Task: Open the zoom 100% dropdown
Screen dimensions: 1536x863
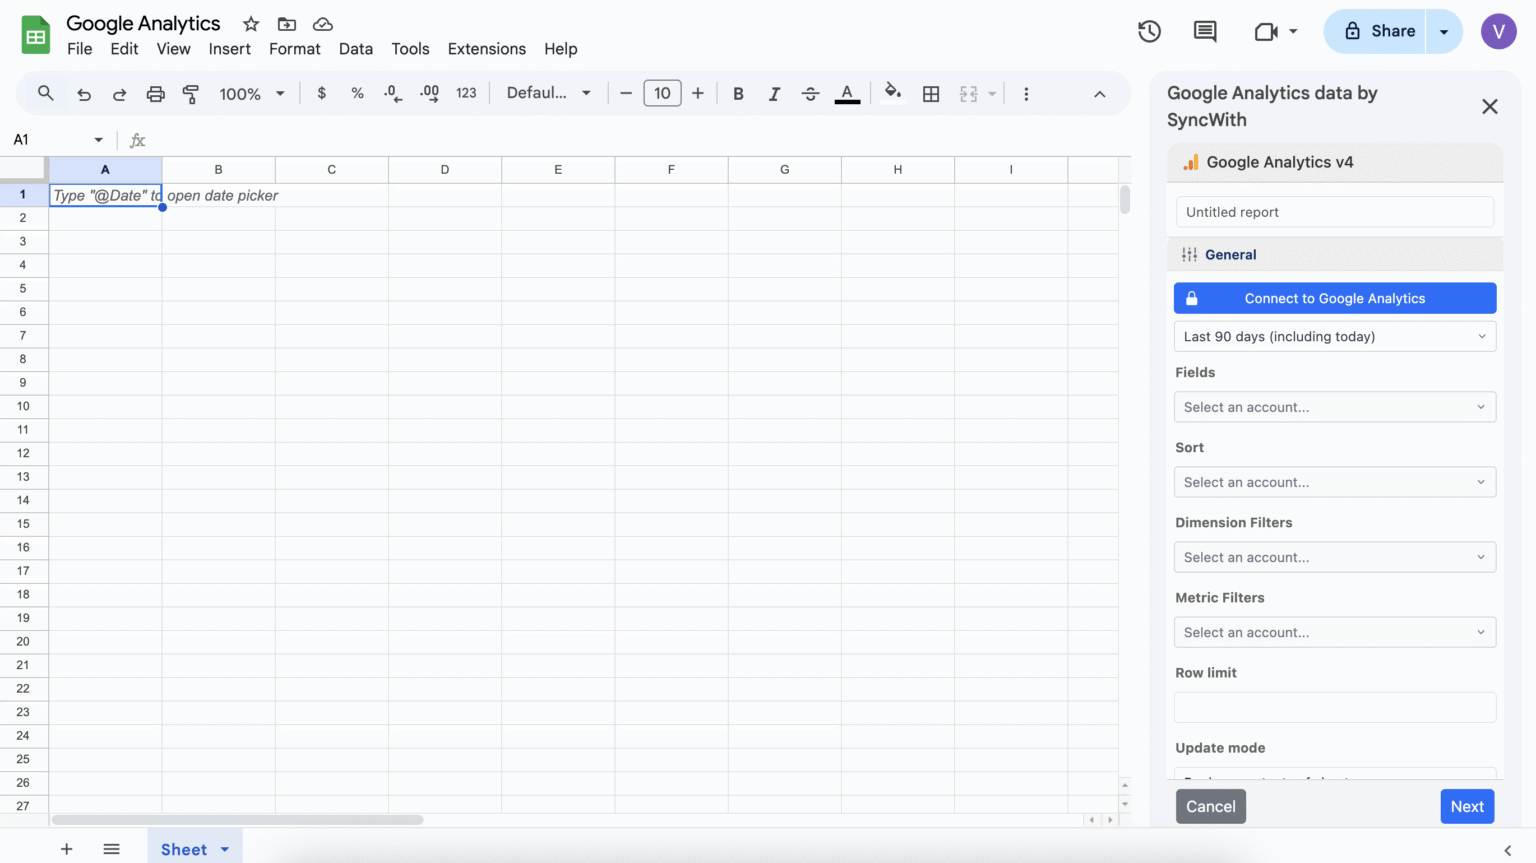Action: tap(252, 93)
